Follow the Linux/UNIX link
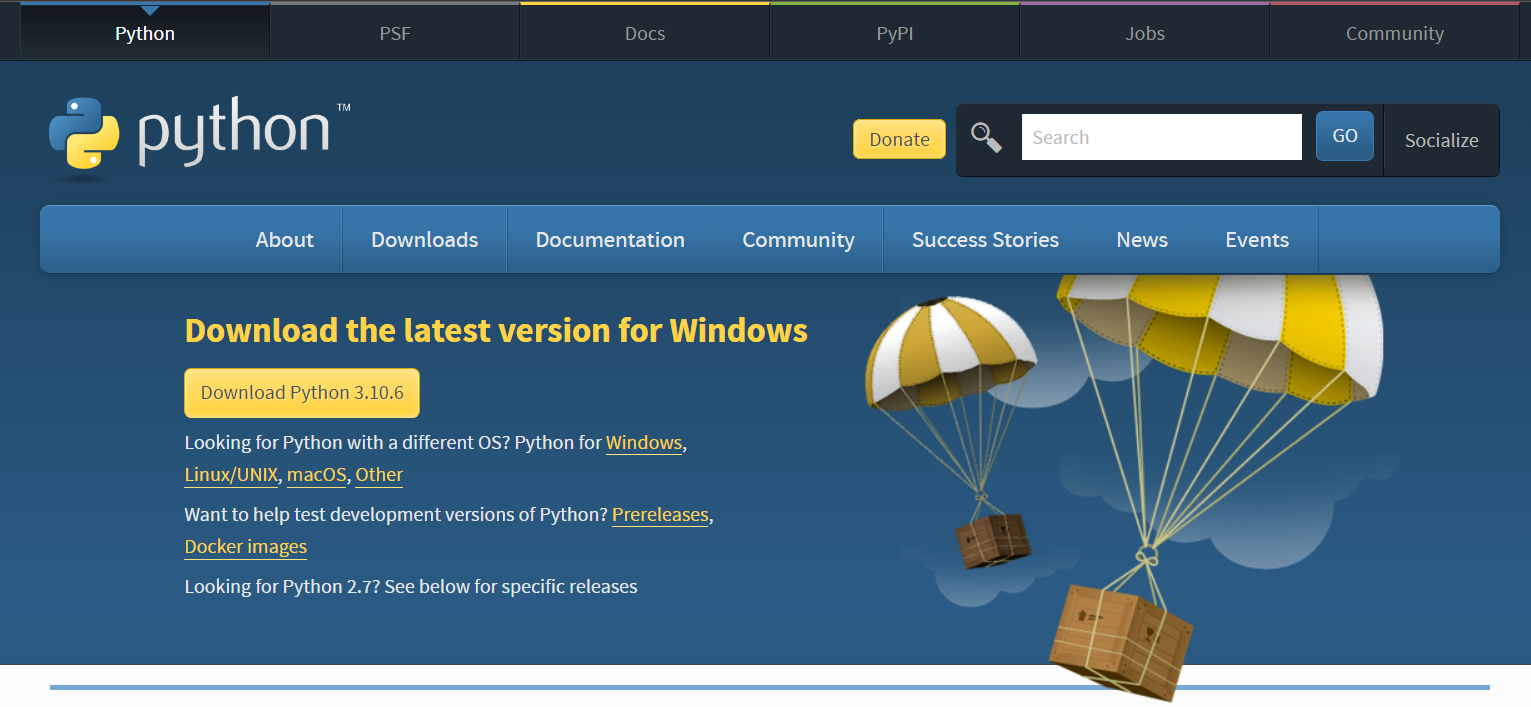The image size is (1531, 707). (x=231, y=475)
